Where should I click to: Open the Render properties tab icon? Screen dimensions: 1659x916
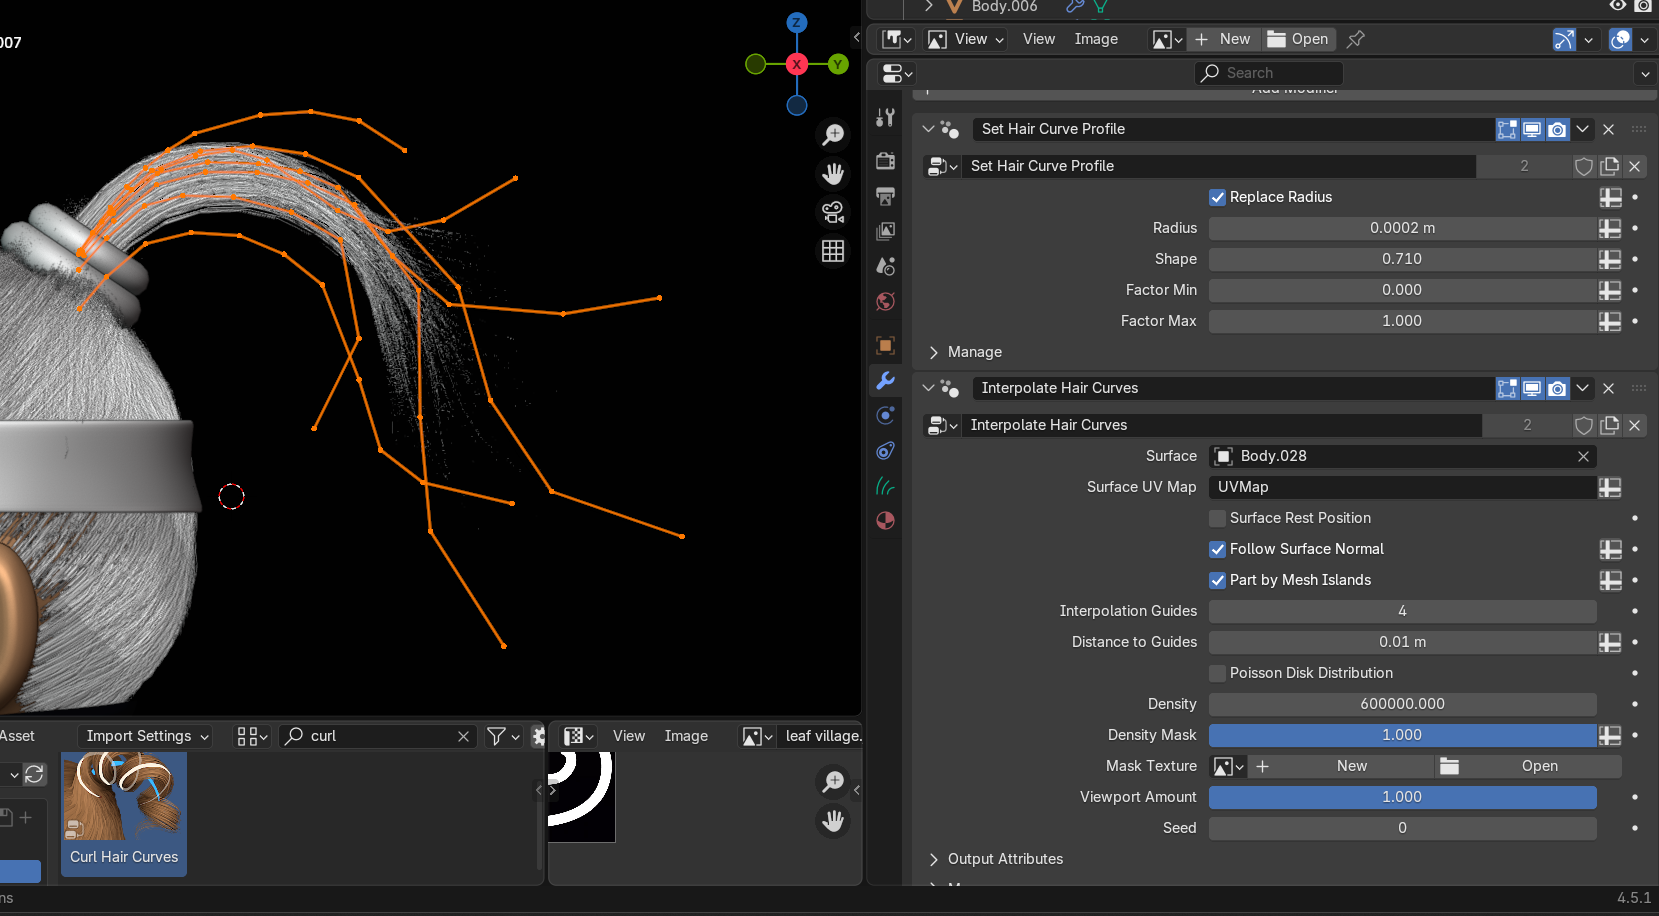(x=885, y=160)
